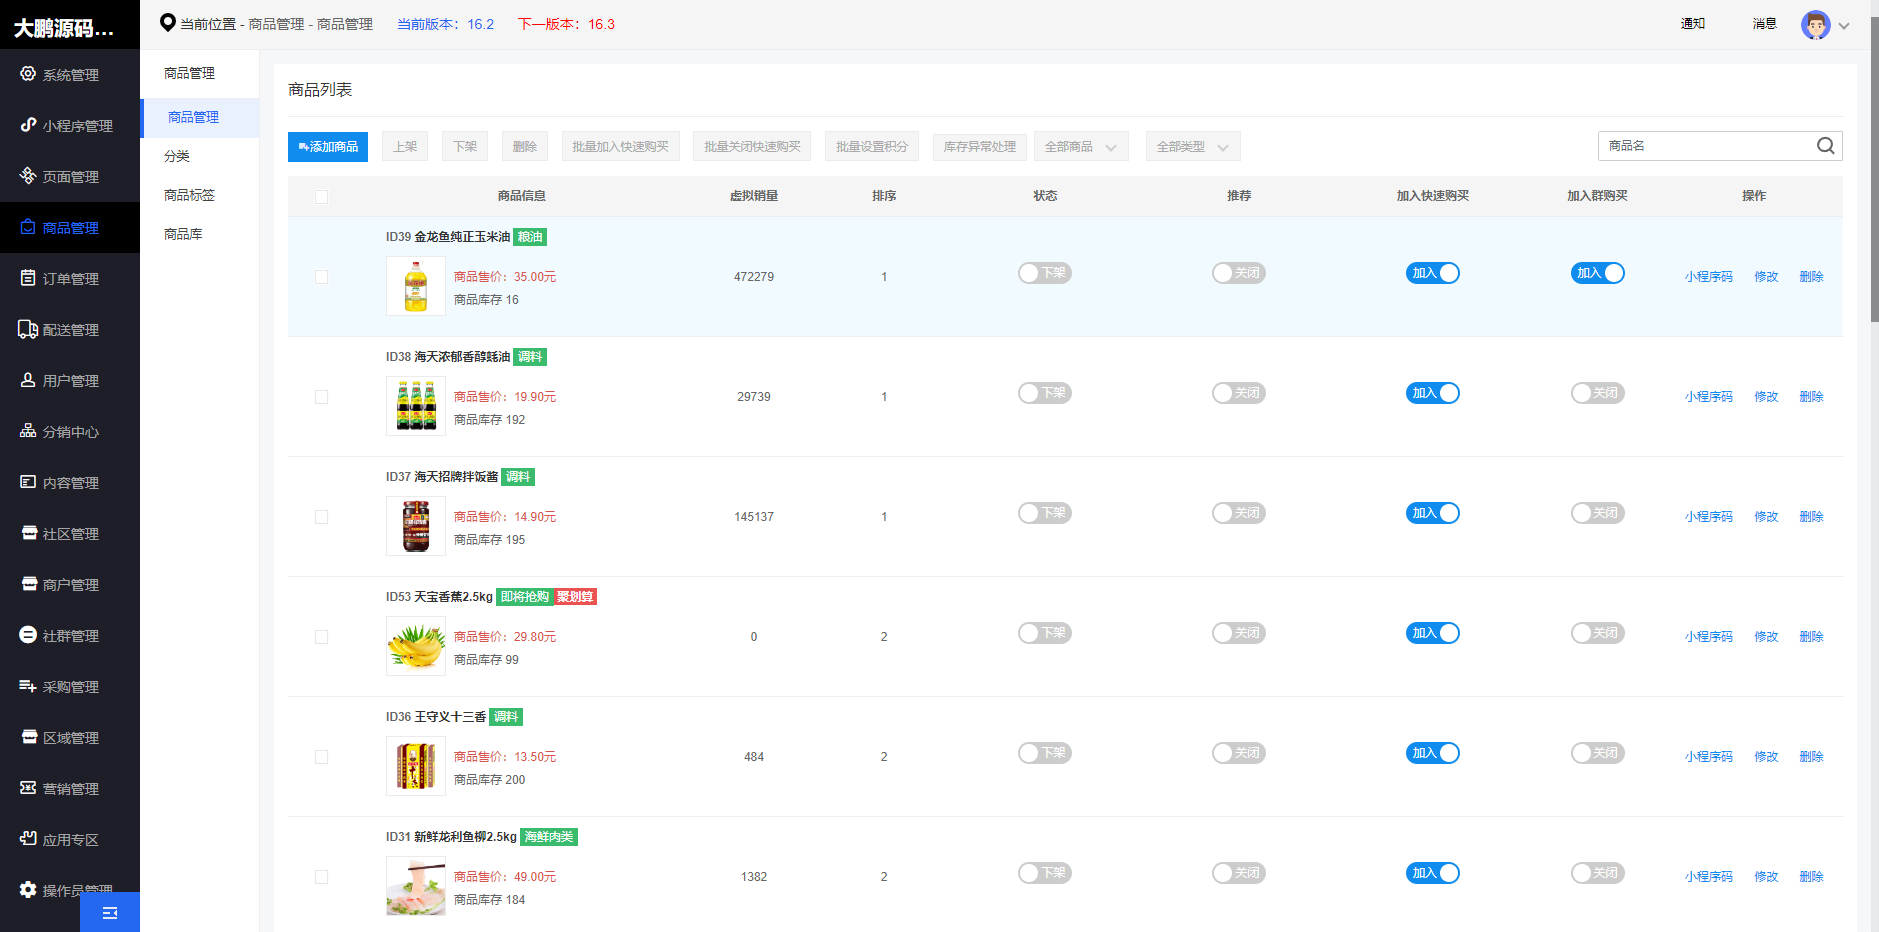Open the 全部类型 dropdown
The image size is (1879, 932).
pyautogui.click(x=1192, y=147)
